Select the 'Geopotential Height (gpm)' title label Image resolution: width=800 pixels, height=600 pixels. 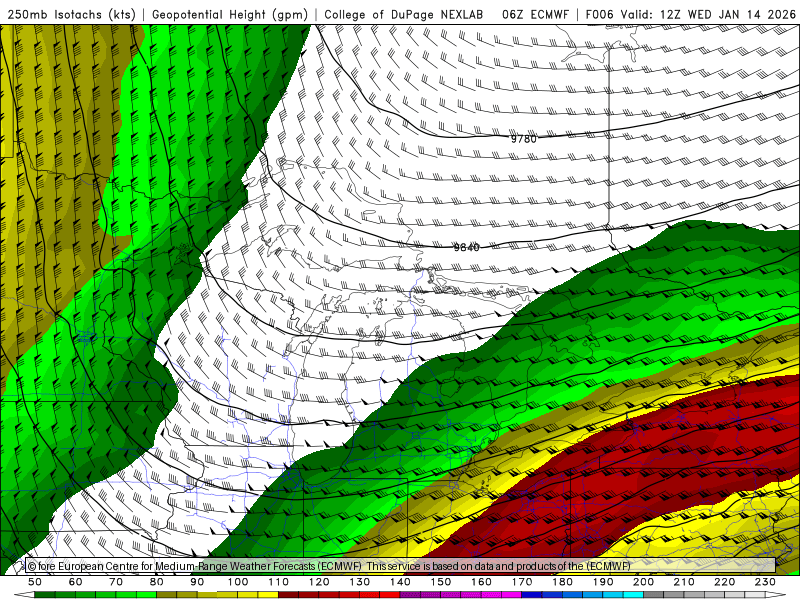pos(230,15)
